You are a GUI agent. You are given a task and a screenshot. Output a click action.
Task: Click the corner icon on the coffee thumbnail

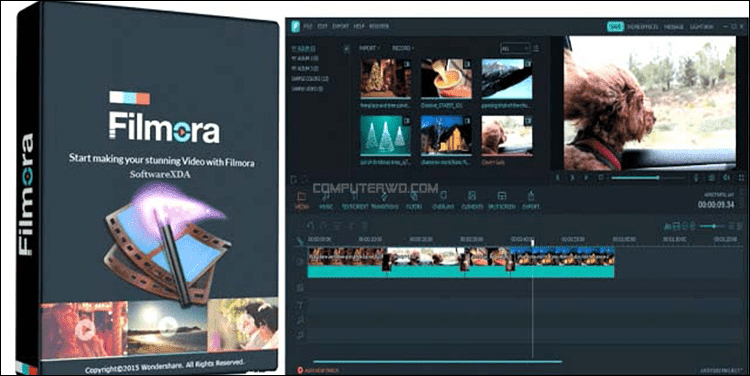468,64
